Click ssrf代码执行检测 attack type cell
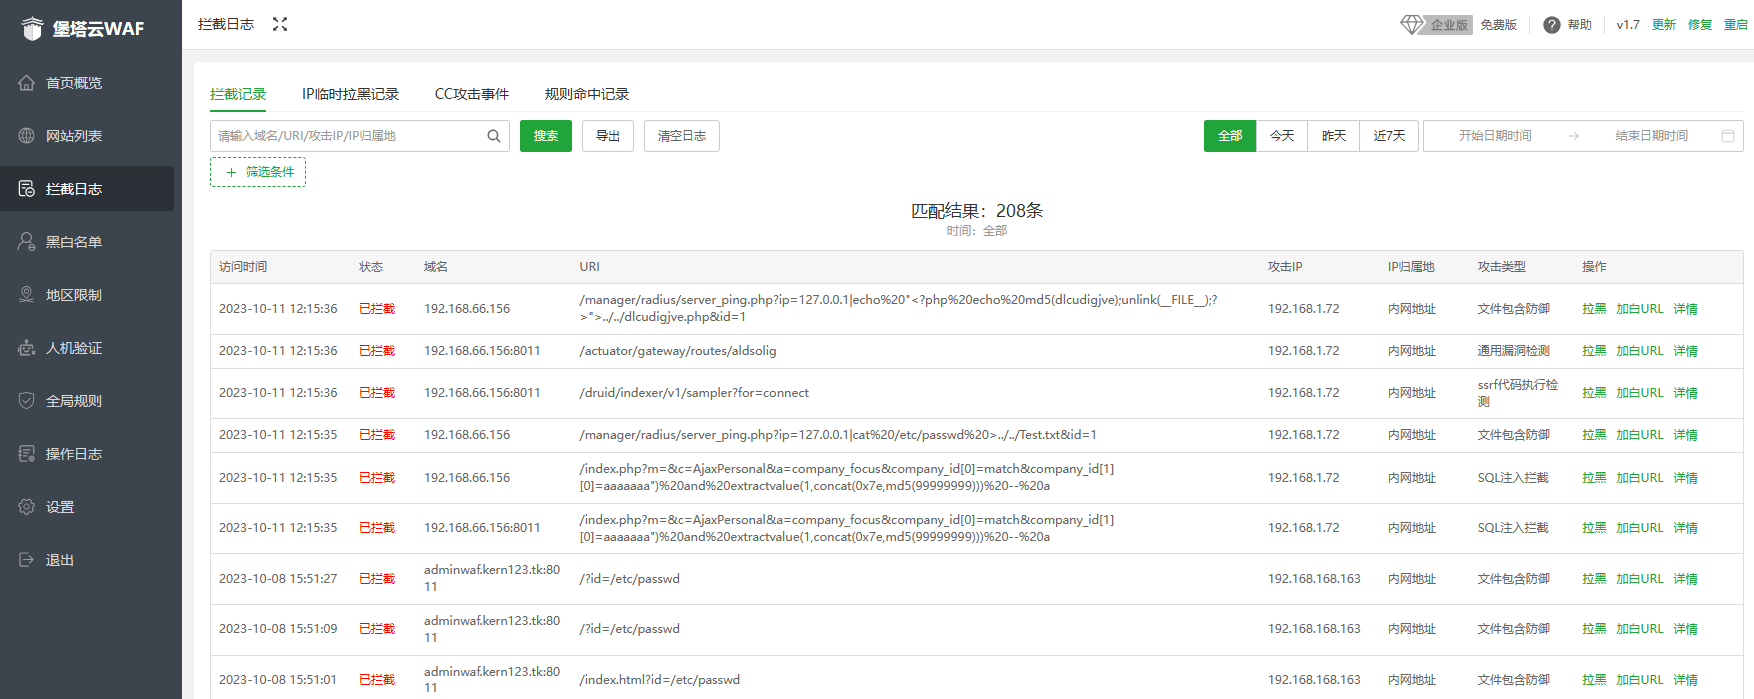This screenshot has width=1754, height=699. (x=1518, y=393)
